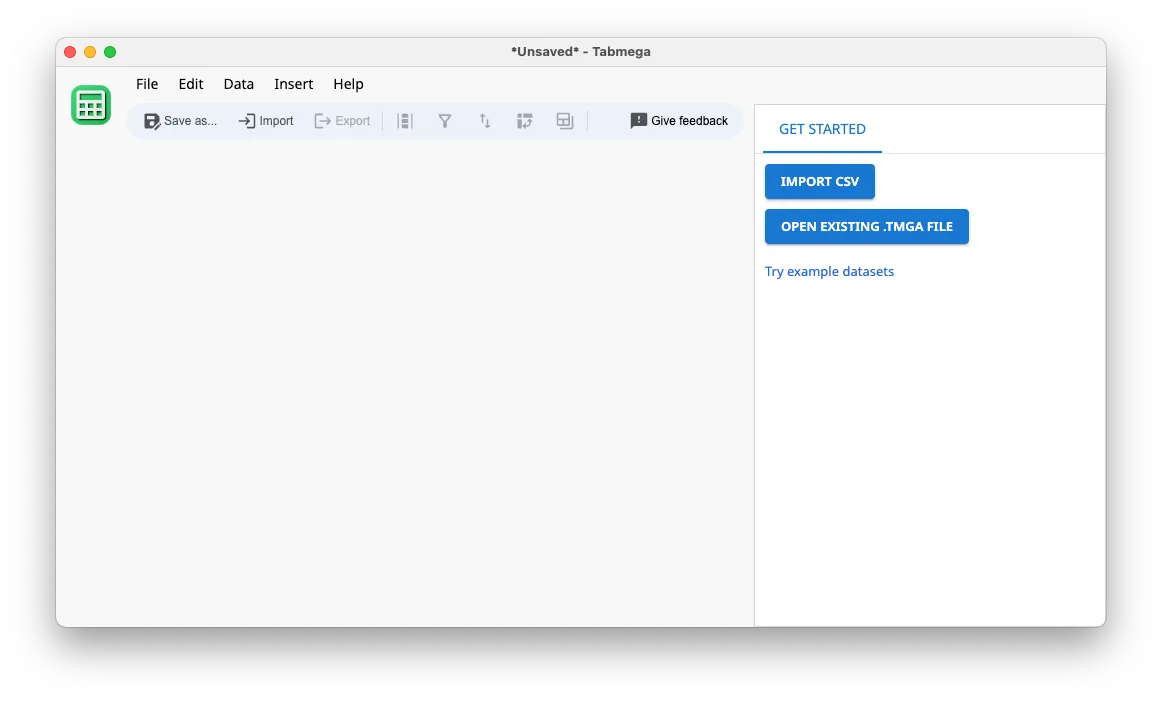Click the pivot/transform icon in the toolbar
The width and height of the screenshot is (1162, 701).
524,120
